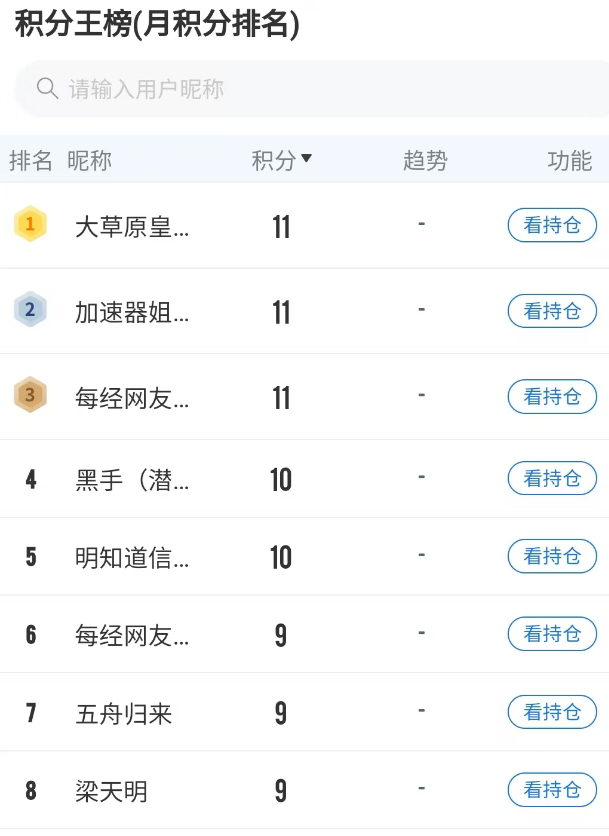The height and width of the screenshot is (836, 609).
Task: Sort by 积分 using the arrow indicator
Action: [306, 158]
